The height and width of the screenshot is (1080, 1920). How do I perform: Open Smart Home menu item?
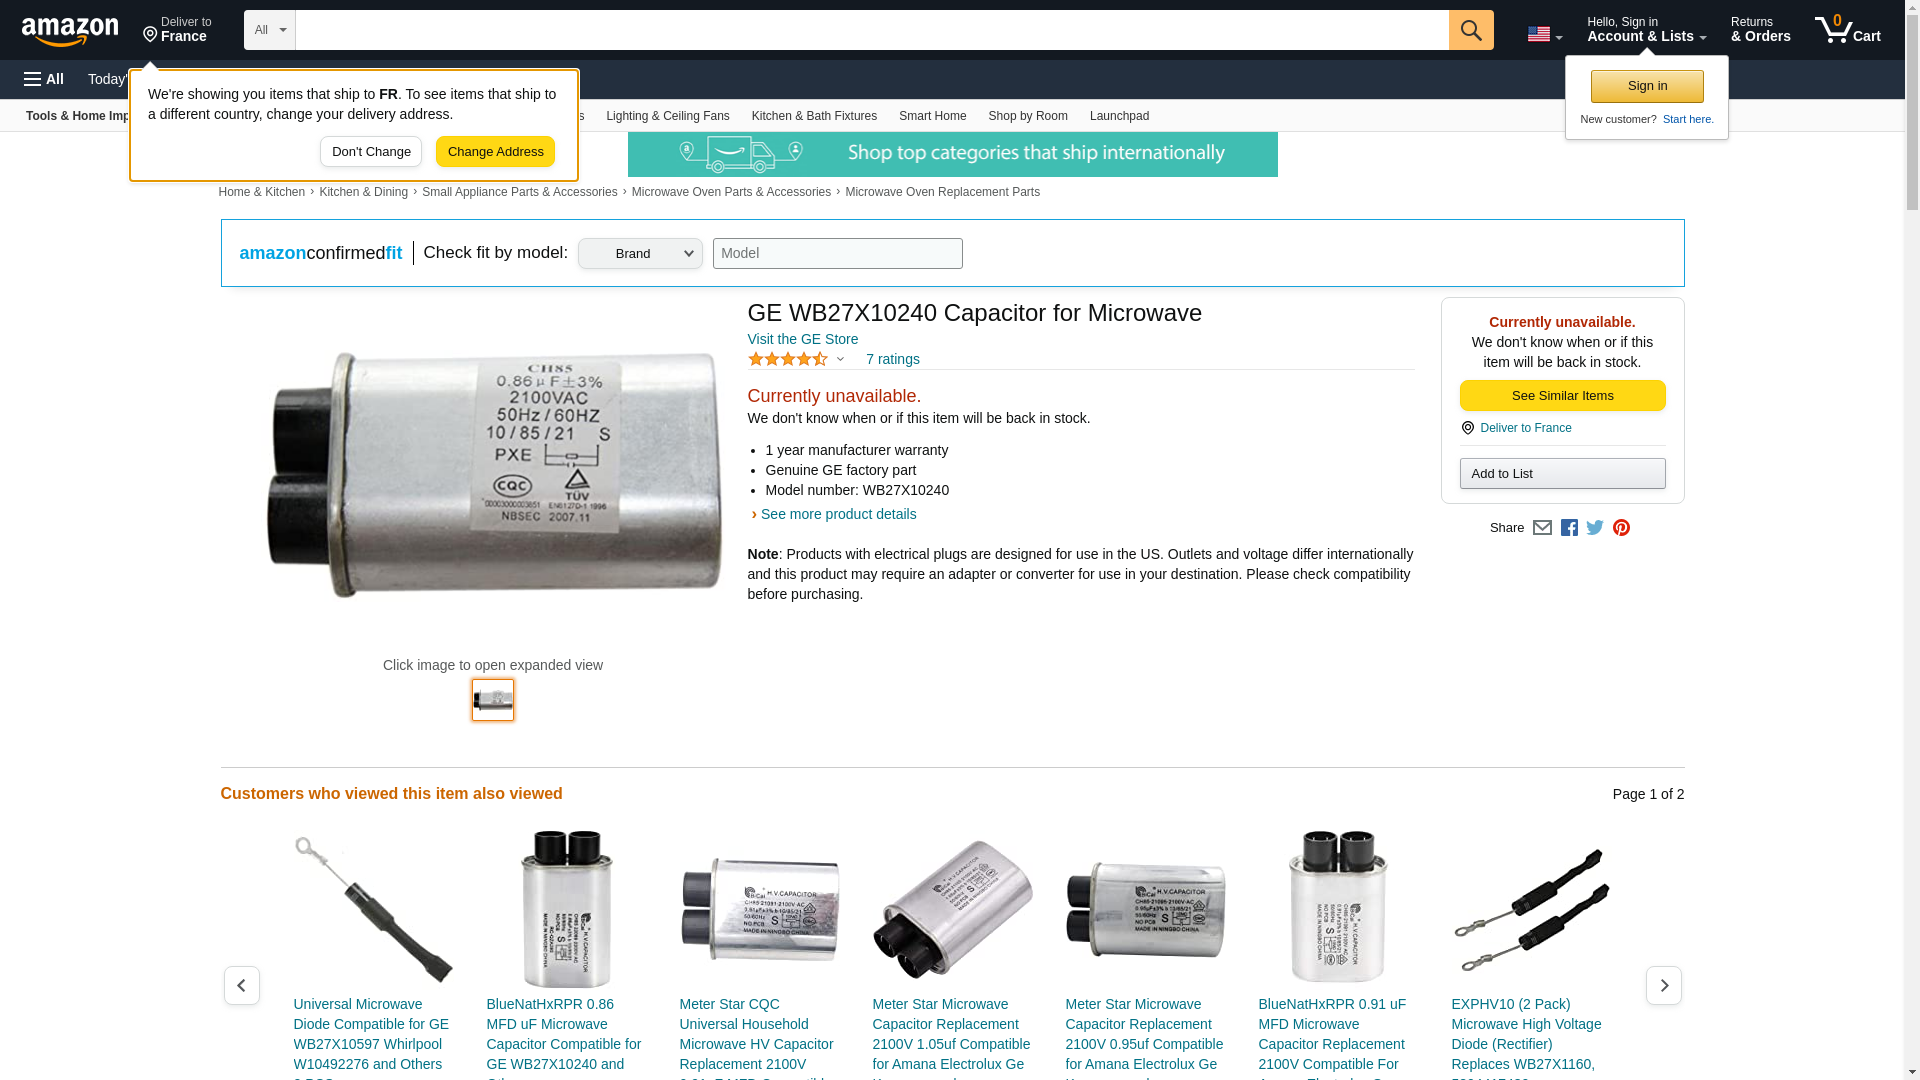point(932,116)
